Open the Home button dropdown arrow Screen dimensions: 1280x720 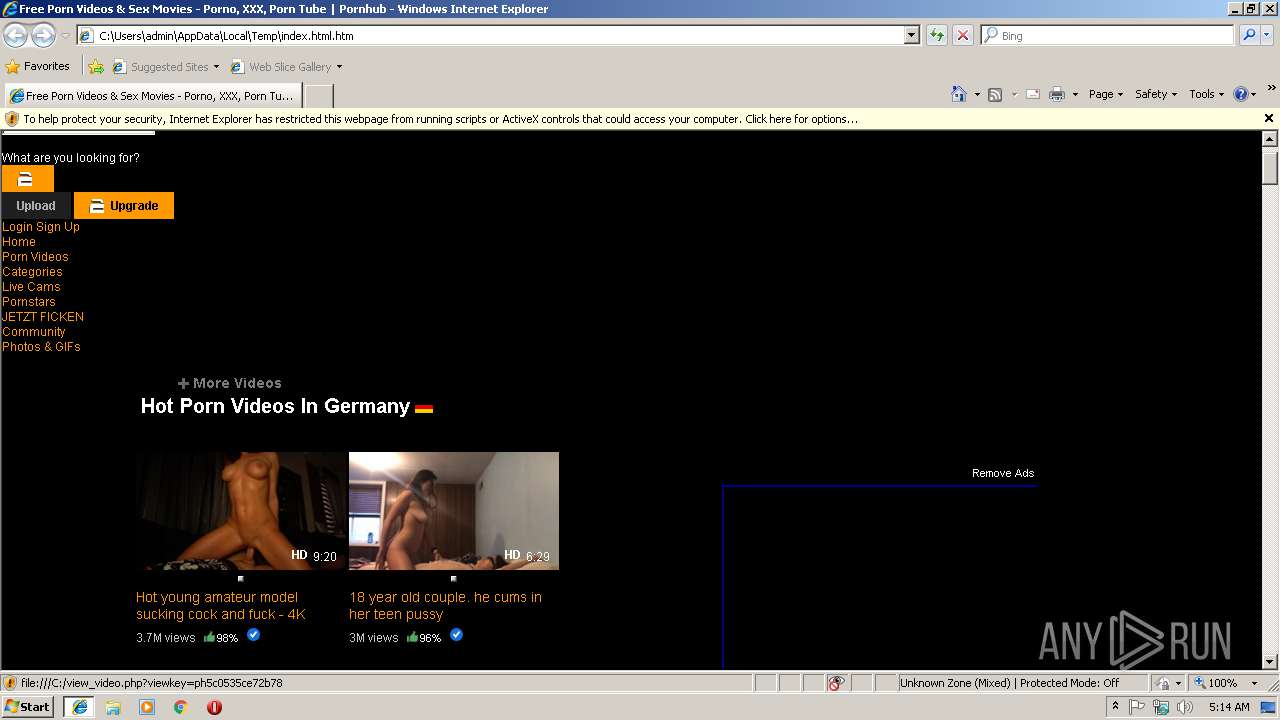click(x=977, y=94)
